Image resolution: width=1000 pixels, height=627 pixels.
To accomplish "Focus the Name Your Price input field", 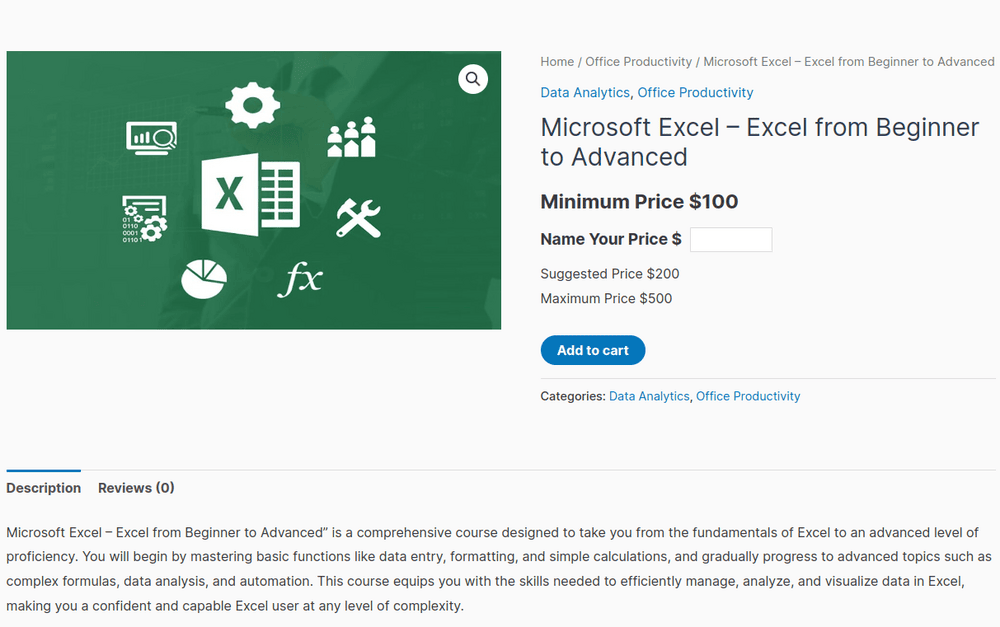I will click(731, 240).
